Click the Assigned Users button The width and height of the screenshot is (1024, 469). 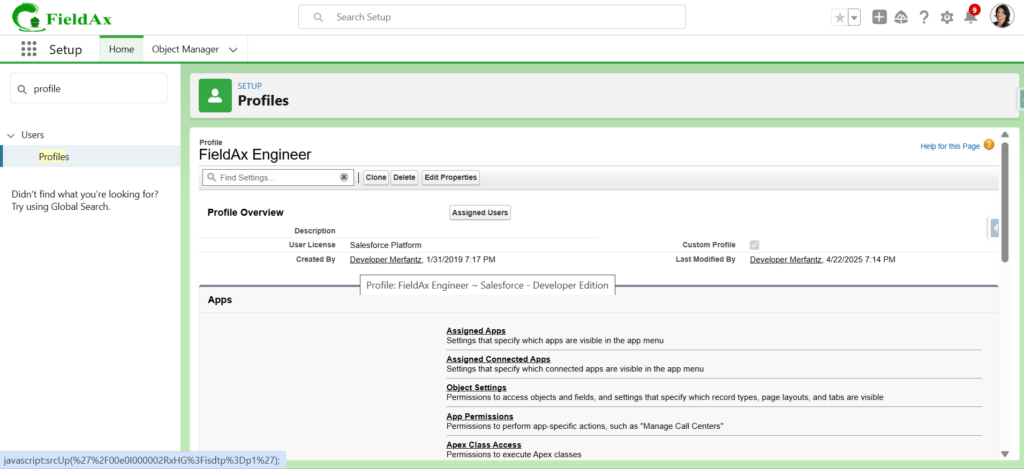click(480, 212)
